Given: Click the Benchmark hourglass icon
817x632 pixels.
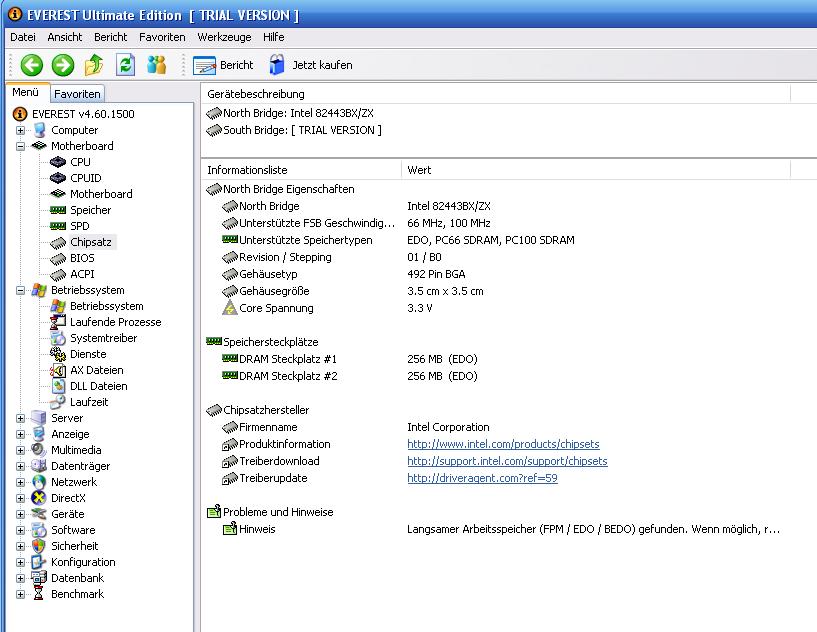Looking at the screenshot, I should coord(39,594).
